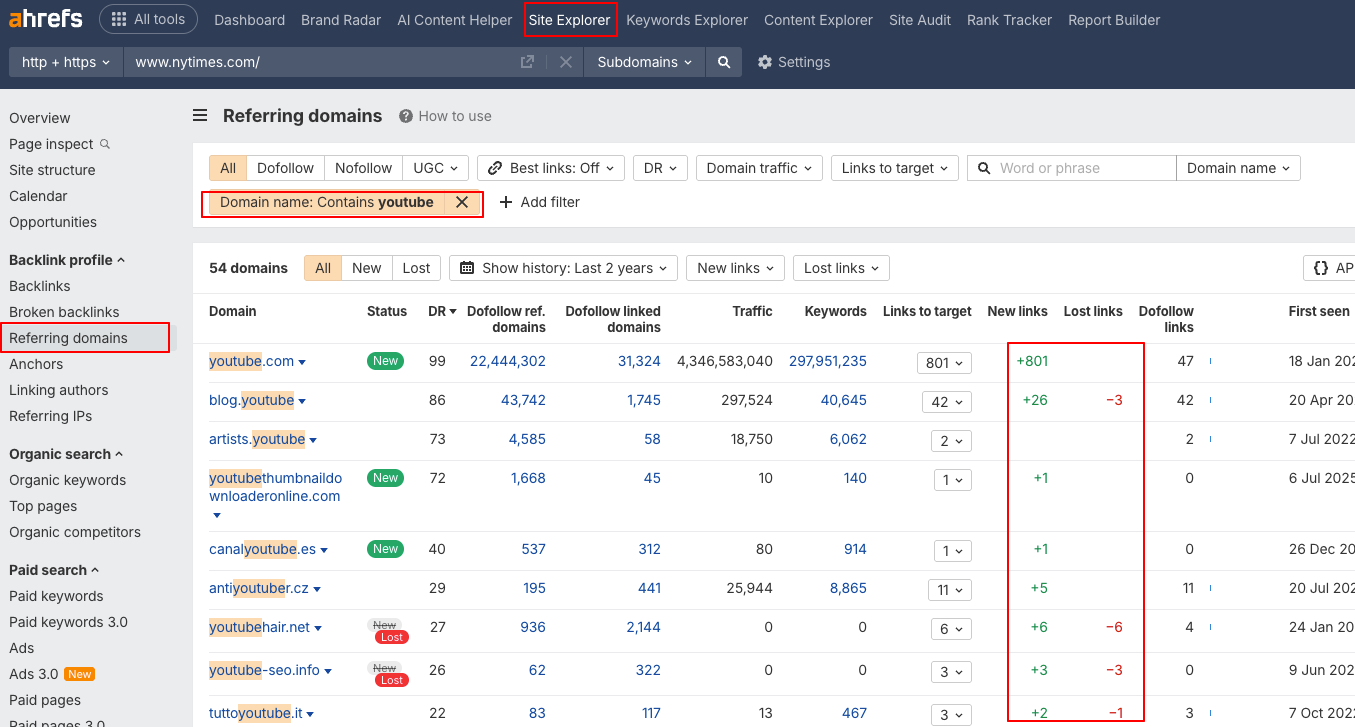The image size is (1355, 727).
Task: Open links to target 801 dropdown
Action: pos(944,363)
